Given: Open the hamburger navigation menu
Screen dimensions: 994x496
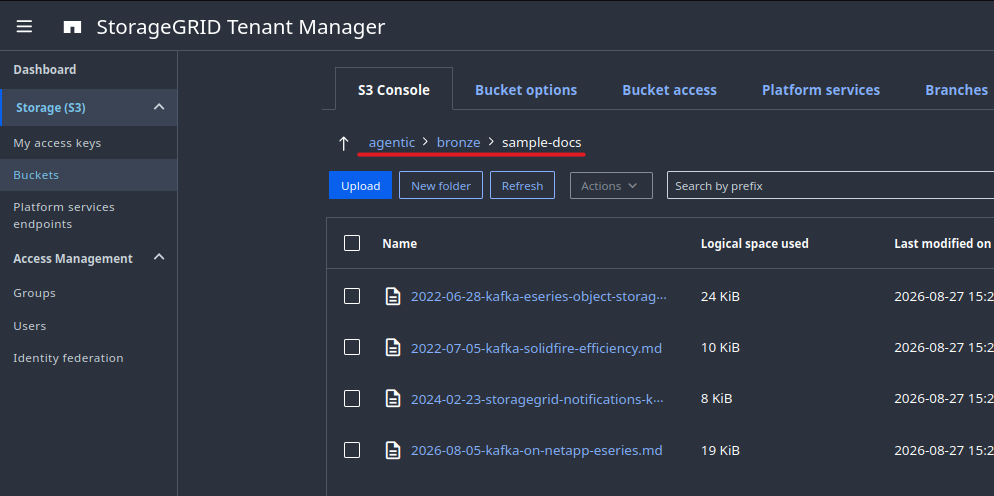Looking at the screenshot, I should [25, 27].
